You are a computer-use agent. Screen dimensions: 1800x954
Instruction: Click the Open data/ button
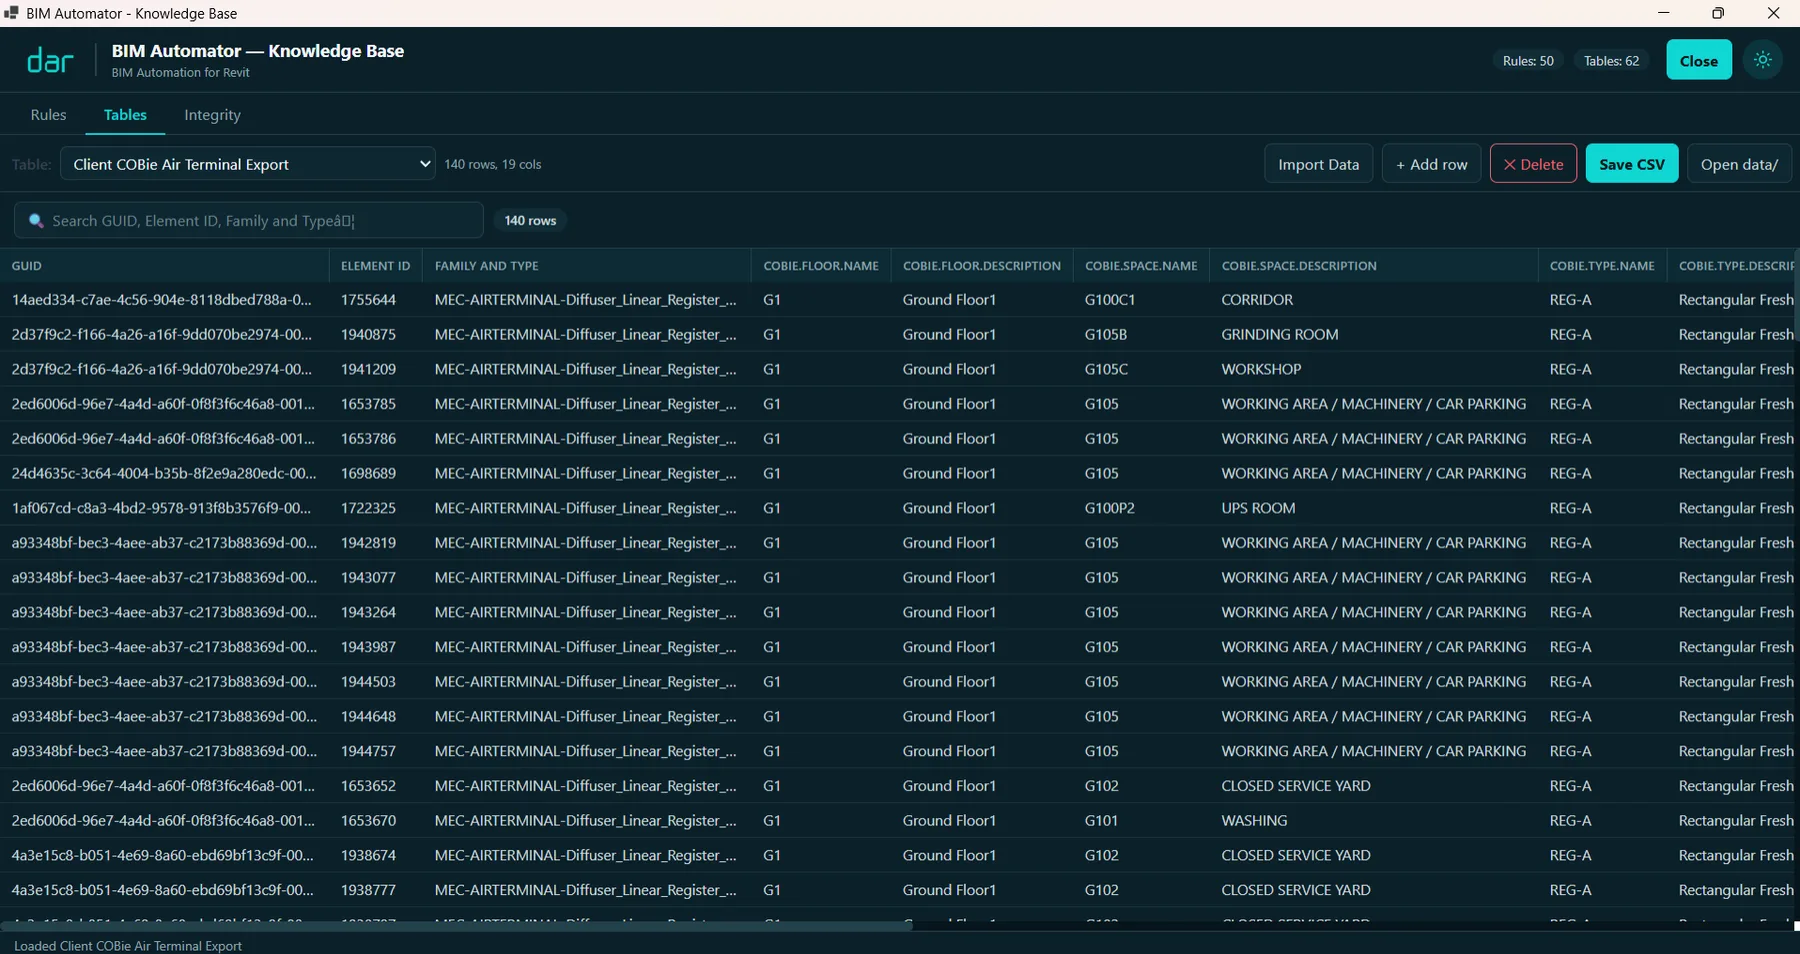1739,164
